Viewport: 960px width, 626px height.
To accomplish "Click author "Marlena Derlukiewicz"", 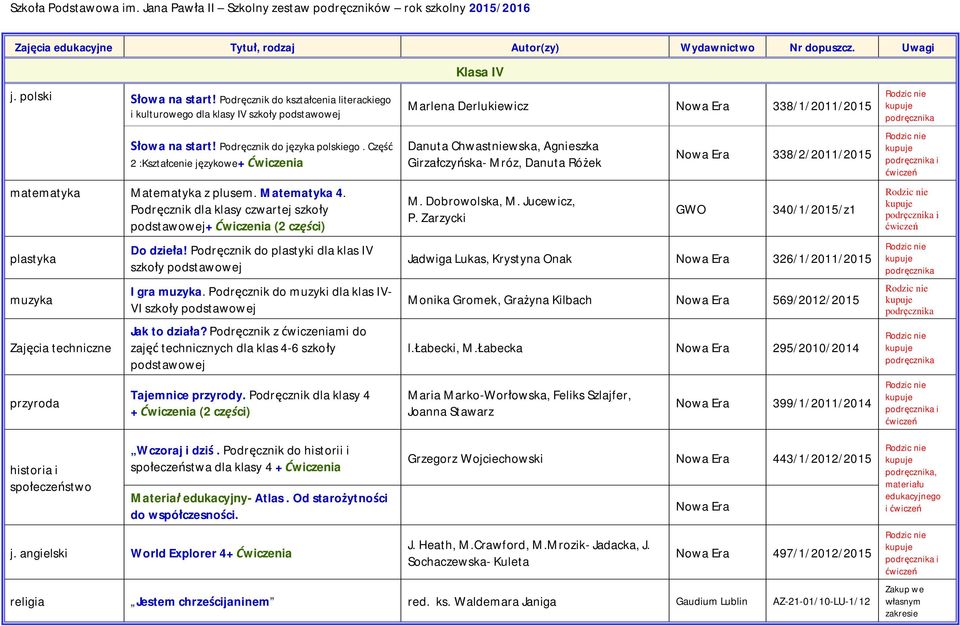I will point(468,106).
